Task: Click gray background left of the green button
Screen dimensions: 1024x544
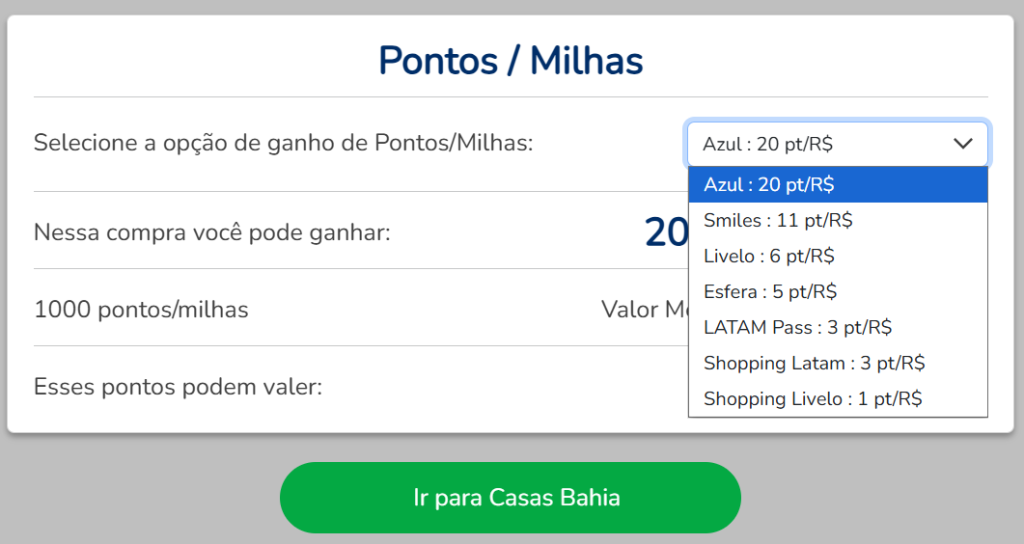Action: click(x=140, y=497)
